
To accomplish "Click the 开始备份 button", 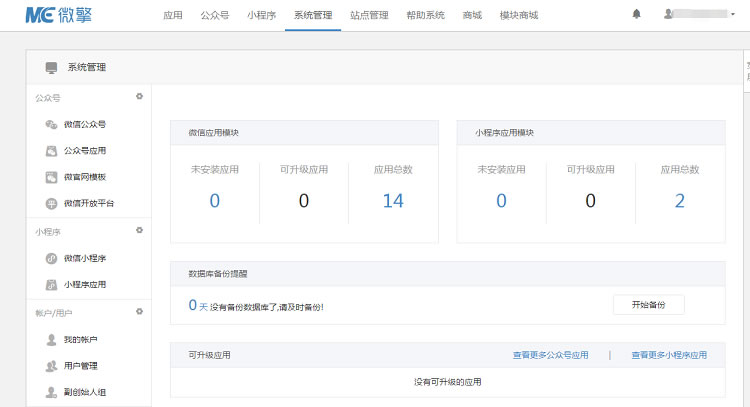I will [649, 305].
